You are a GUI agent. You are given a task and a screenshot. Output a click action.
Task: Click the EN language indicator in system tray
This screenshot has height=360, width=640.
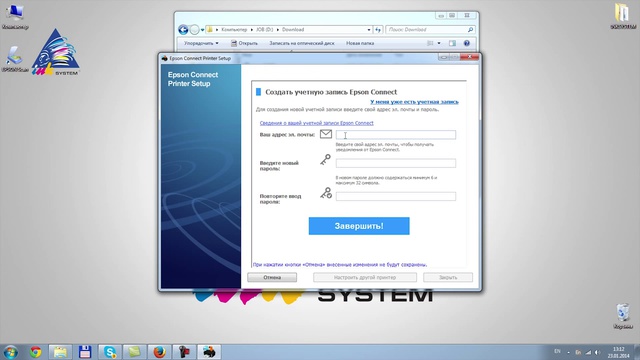(557, 352)
